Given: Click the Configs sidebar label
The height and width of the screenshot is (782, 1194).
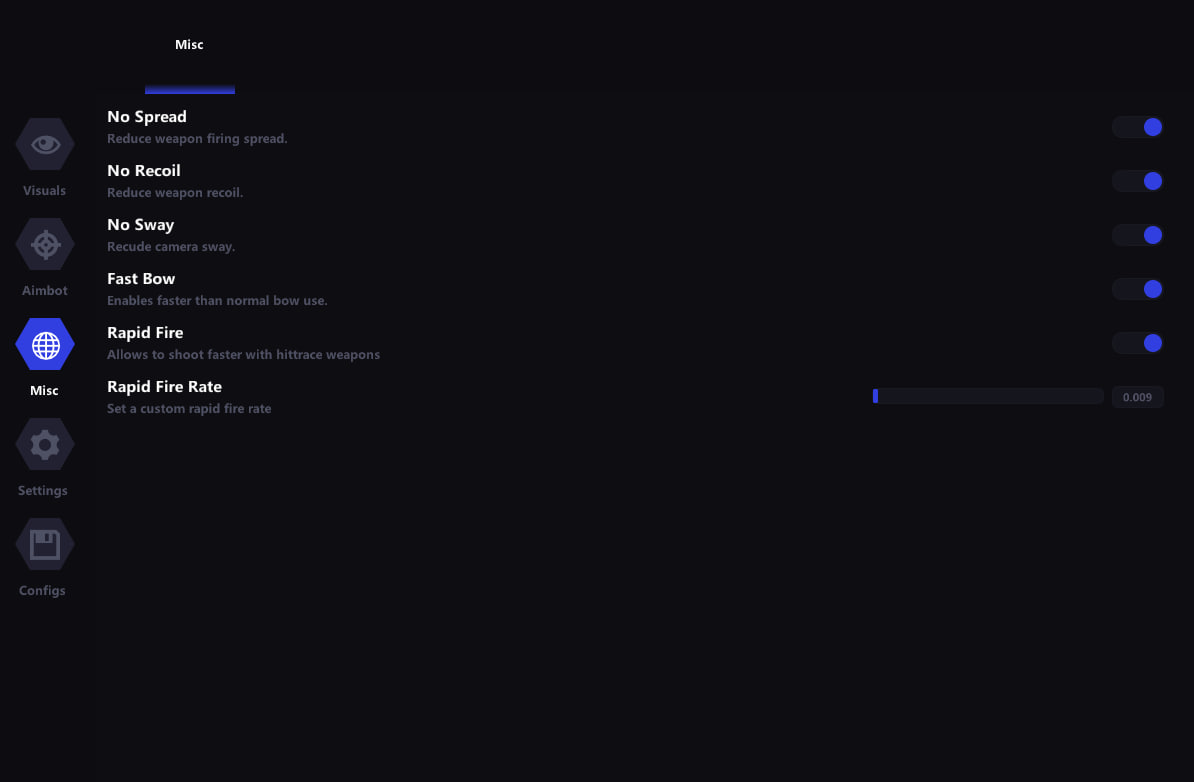Looking at the screenshot, I should pos(42,591).
